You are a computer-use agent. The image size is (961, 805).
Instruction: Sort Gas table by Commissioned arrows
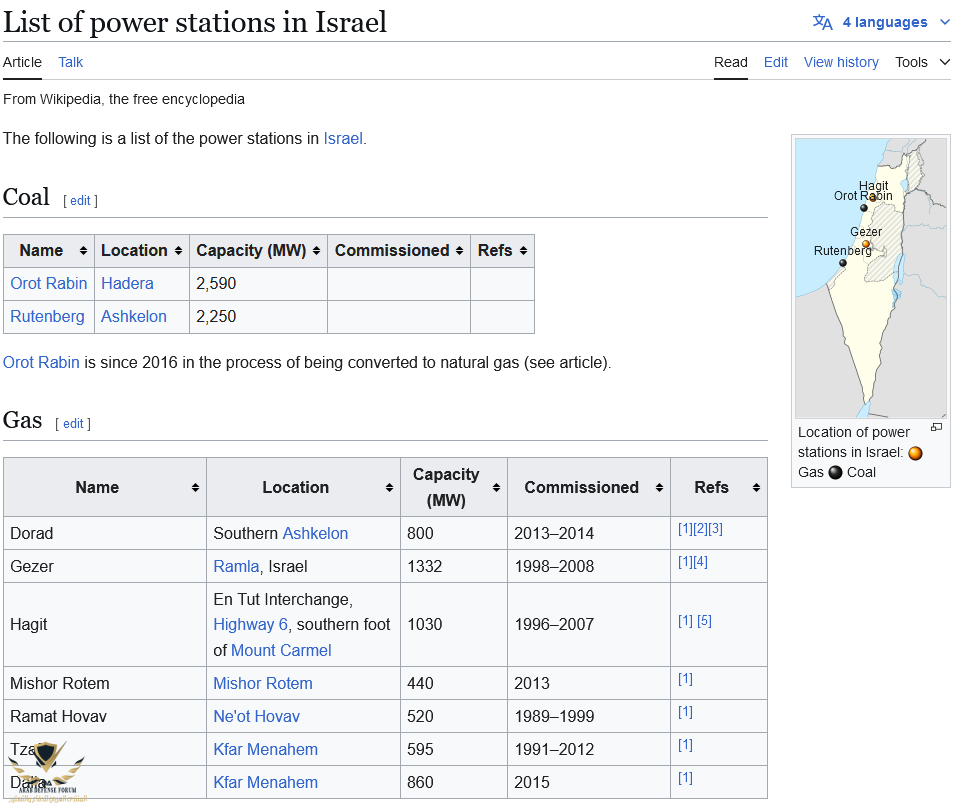(659, 488)
